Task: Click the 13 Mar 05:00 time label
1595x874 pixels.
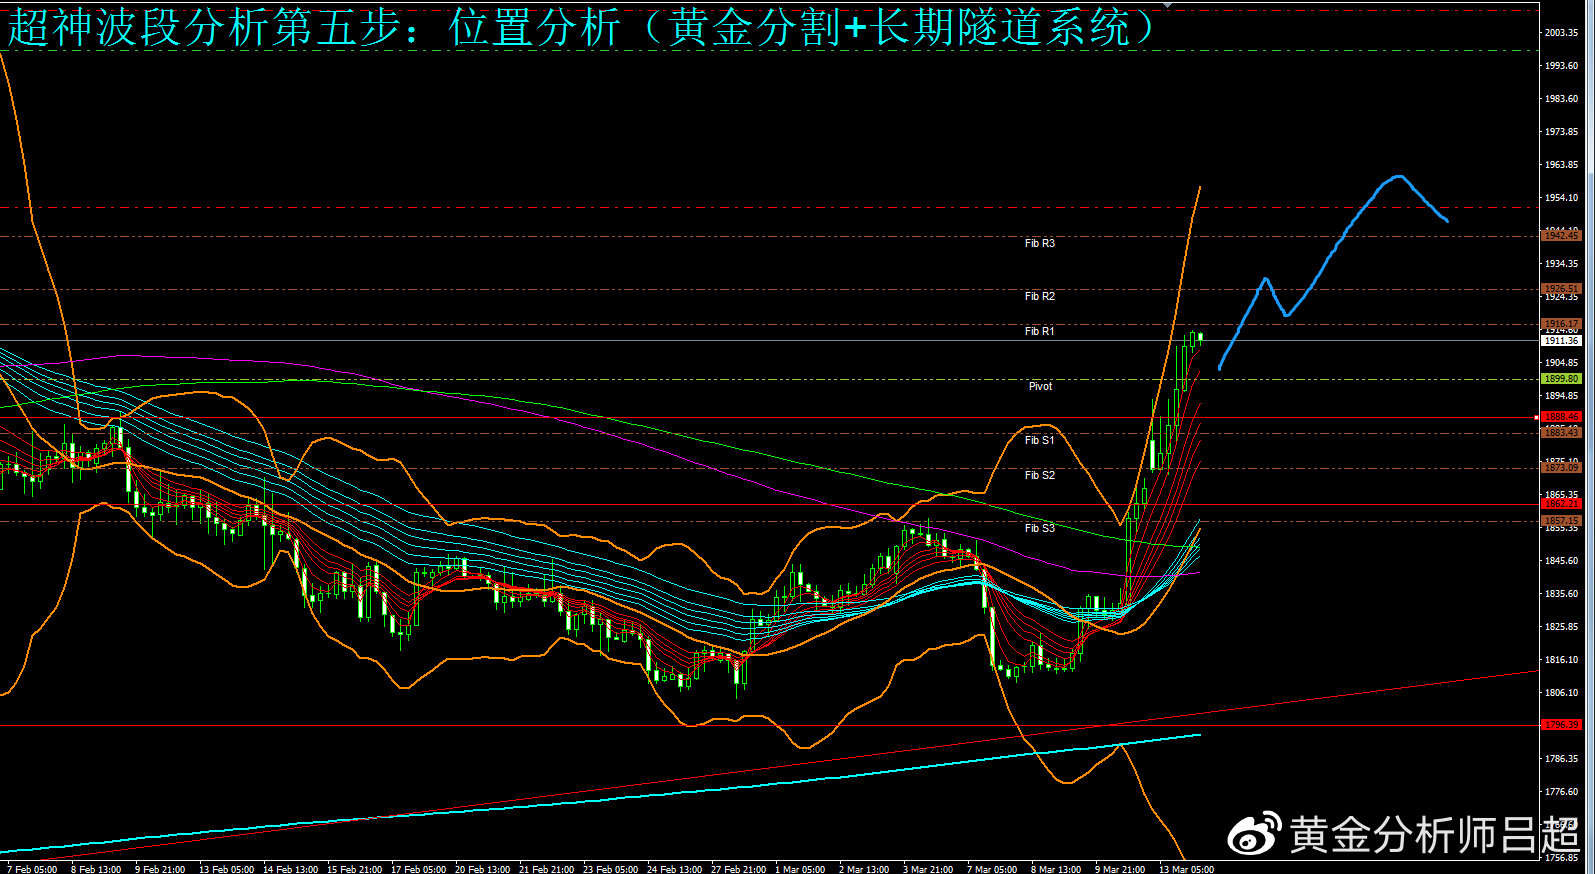Action: click(1186, 869)
